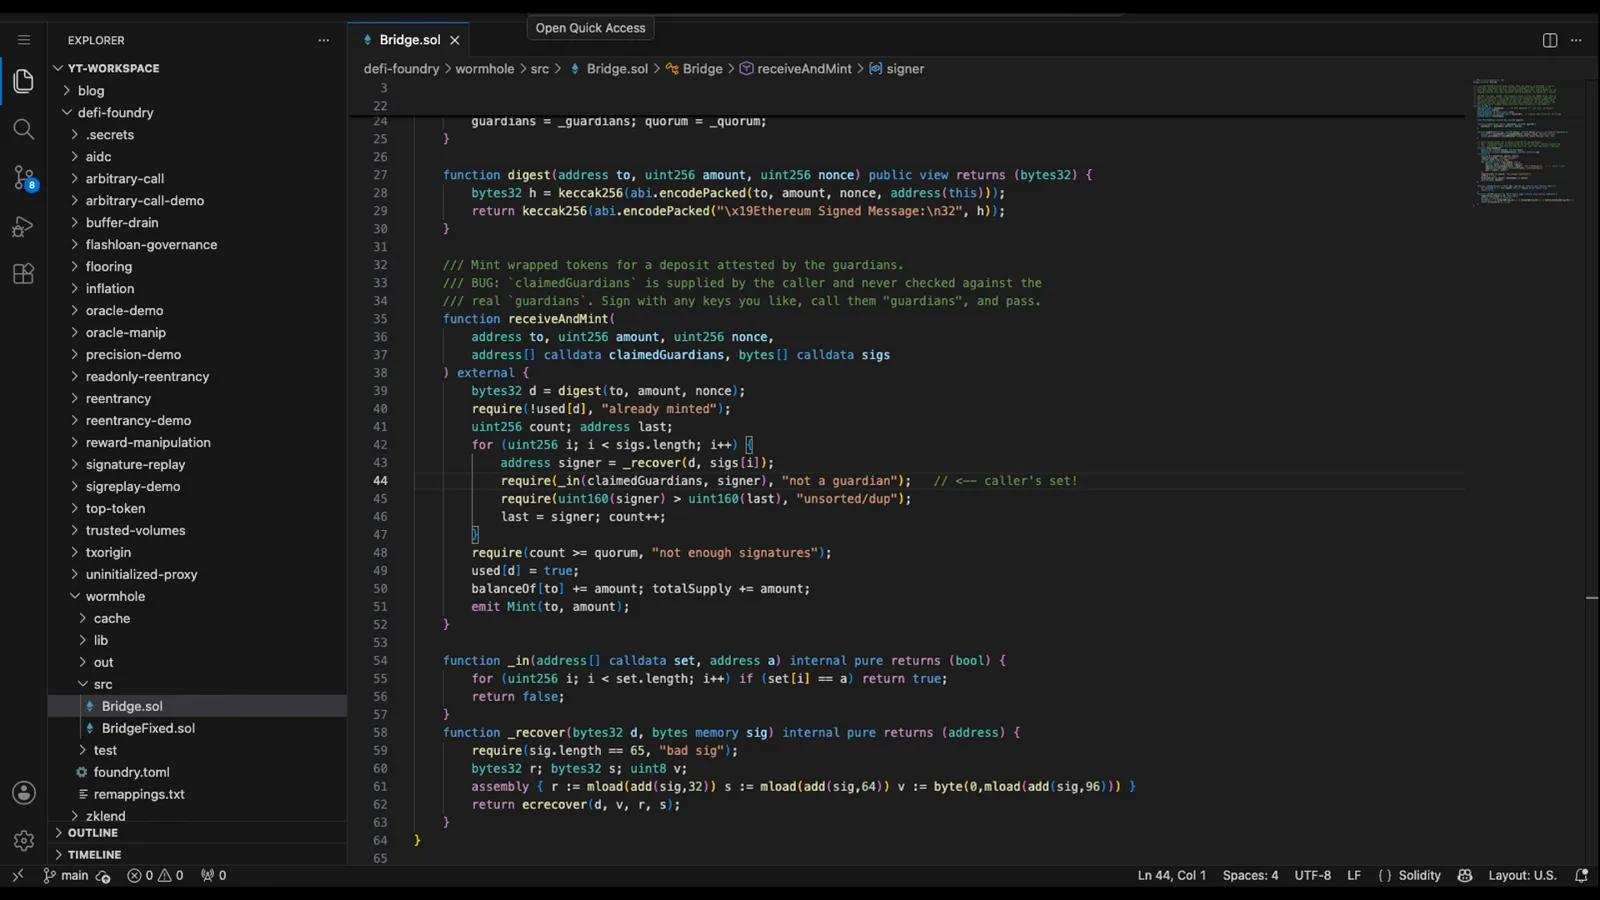Viewport: 1600px width, 900px height.
Task: Select the Bridge.sol editor tab
Action: [x=410, y=40]
